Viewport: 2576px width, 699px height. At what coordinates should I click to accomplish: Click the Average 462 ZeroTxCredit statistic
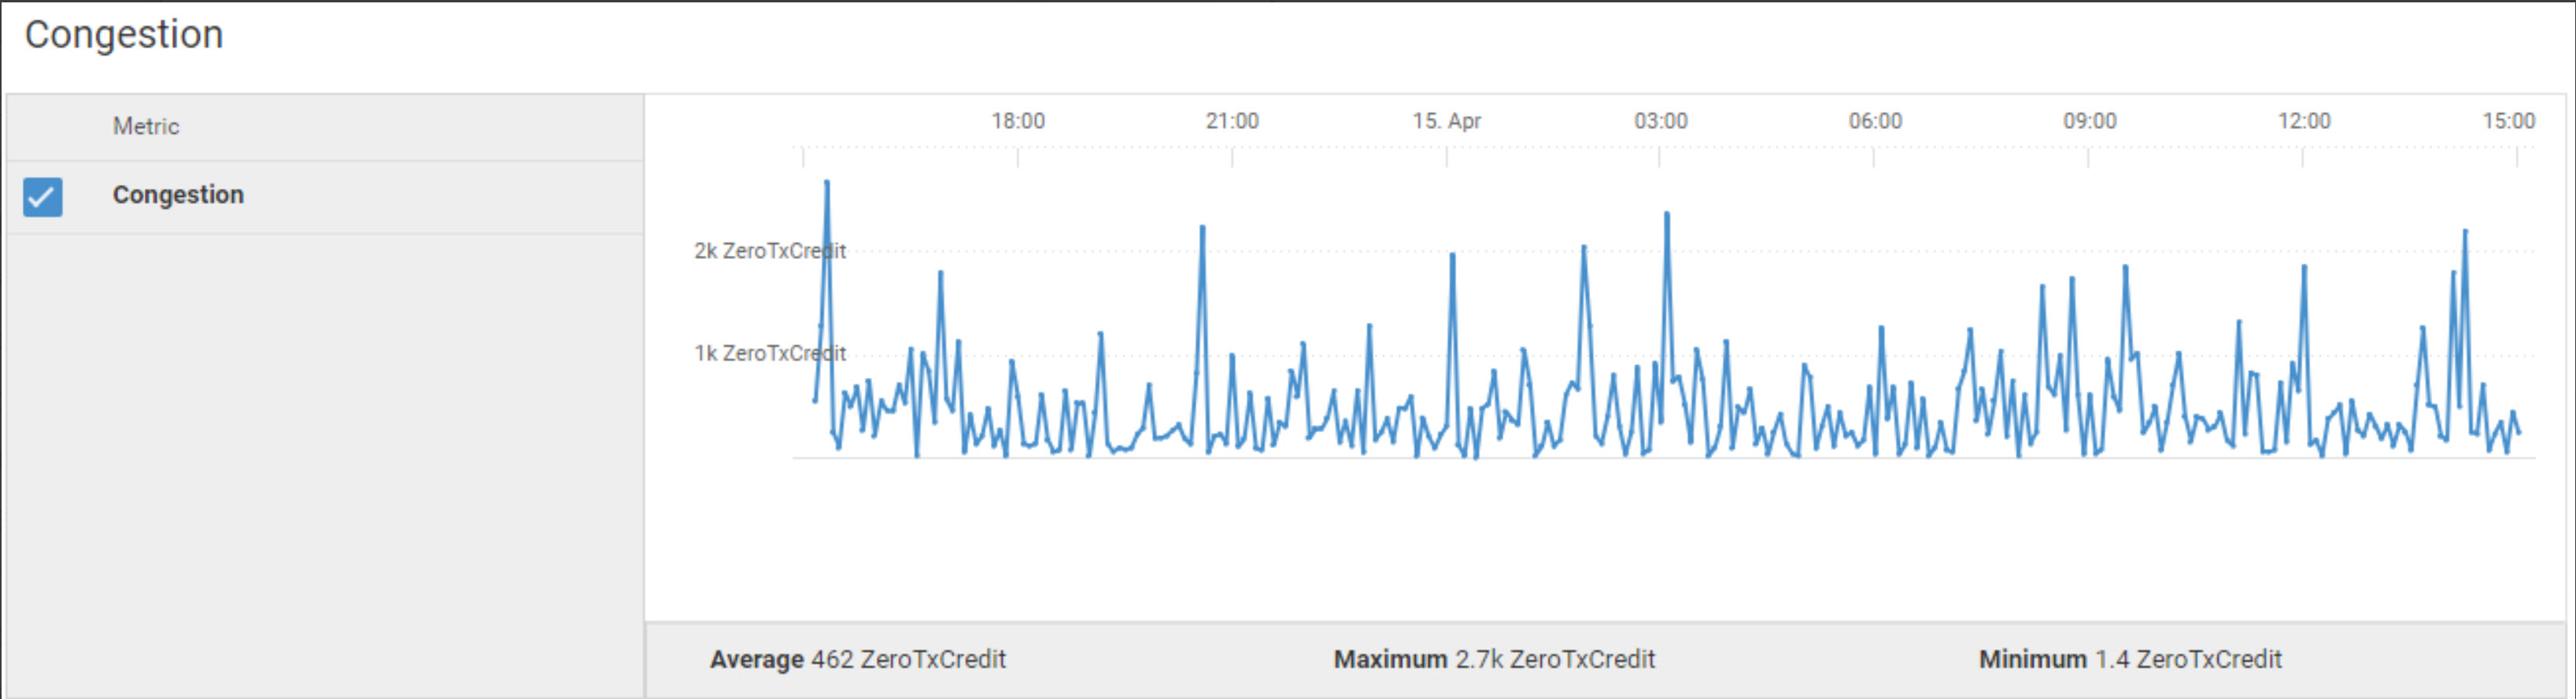[858, 659]
